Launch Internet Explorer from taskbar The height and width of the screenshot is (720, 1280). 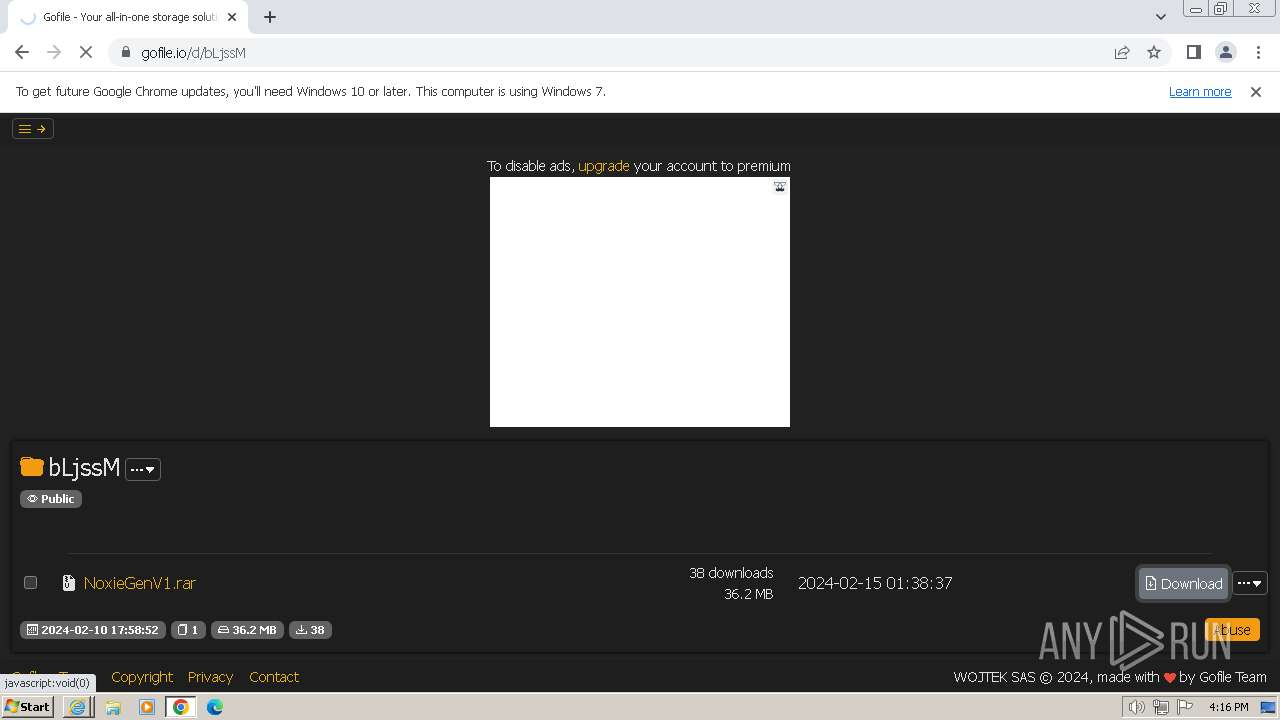[78, 707]
